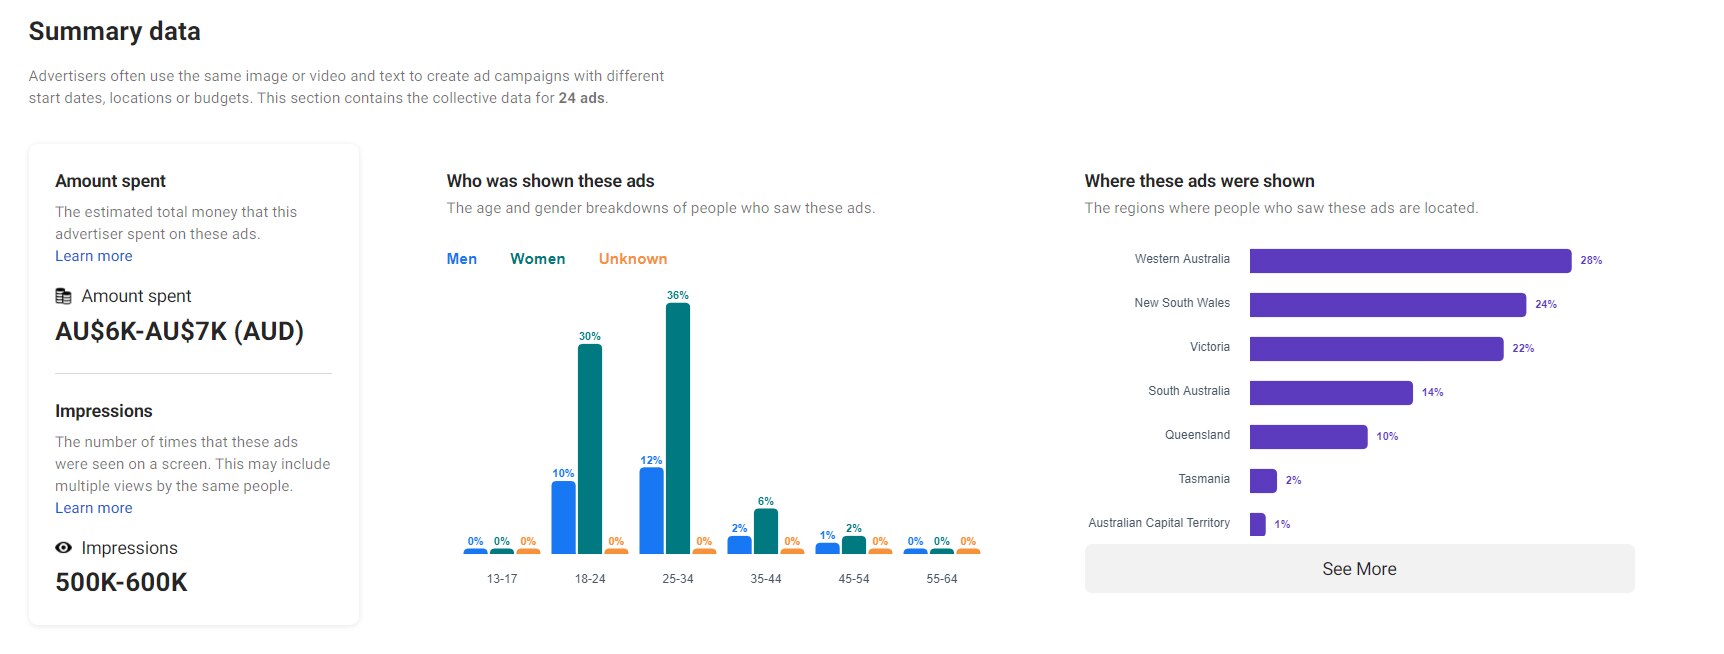Click the 36% Women bar for ages 25-34
This screenshot has height=654, width=1724.
pyautogui.click(x=676, y=430)
